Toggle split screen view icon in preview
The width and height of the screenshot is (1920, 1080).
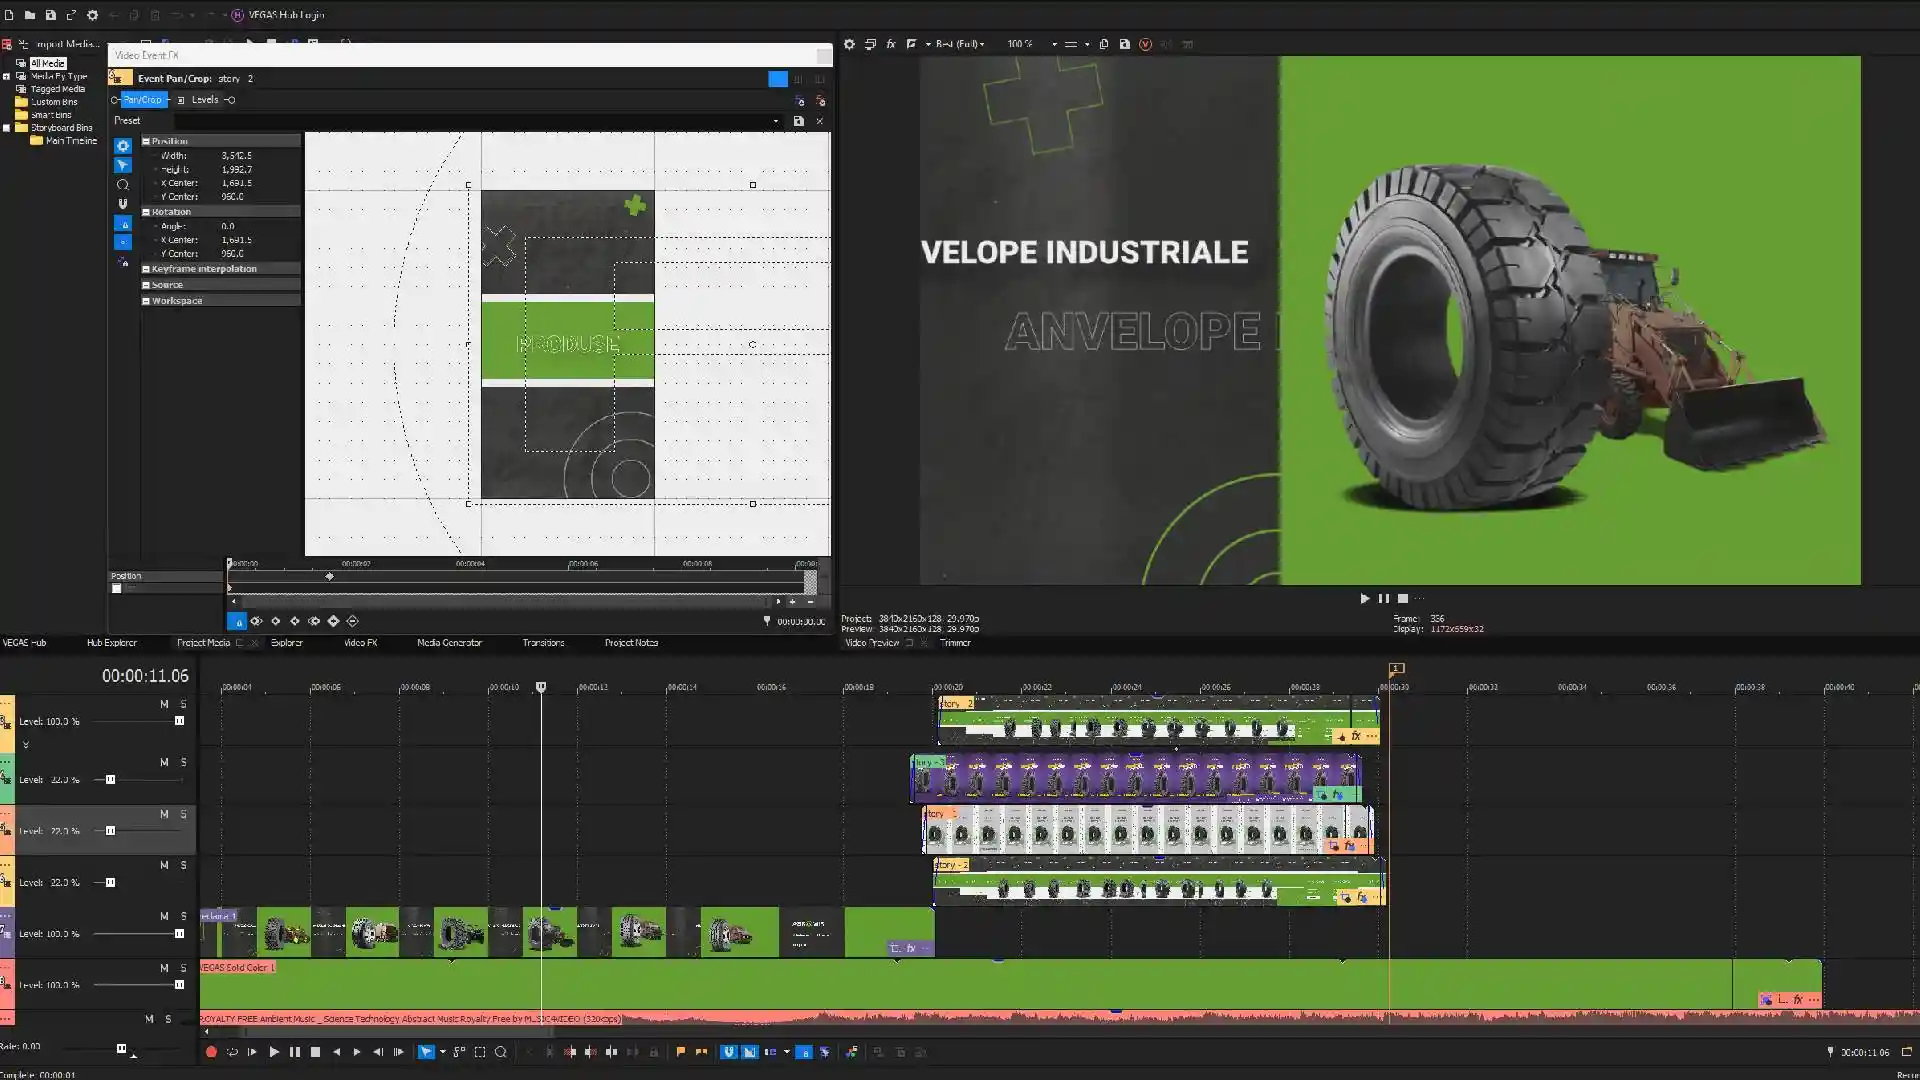click(x=911, y=44)
